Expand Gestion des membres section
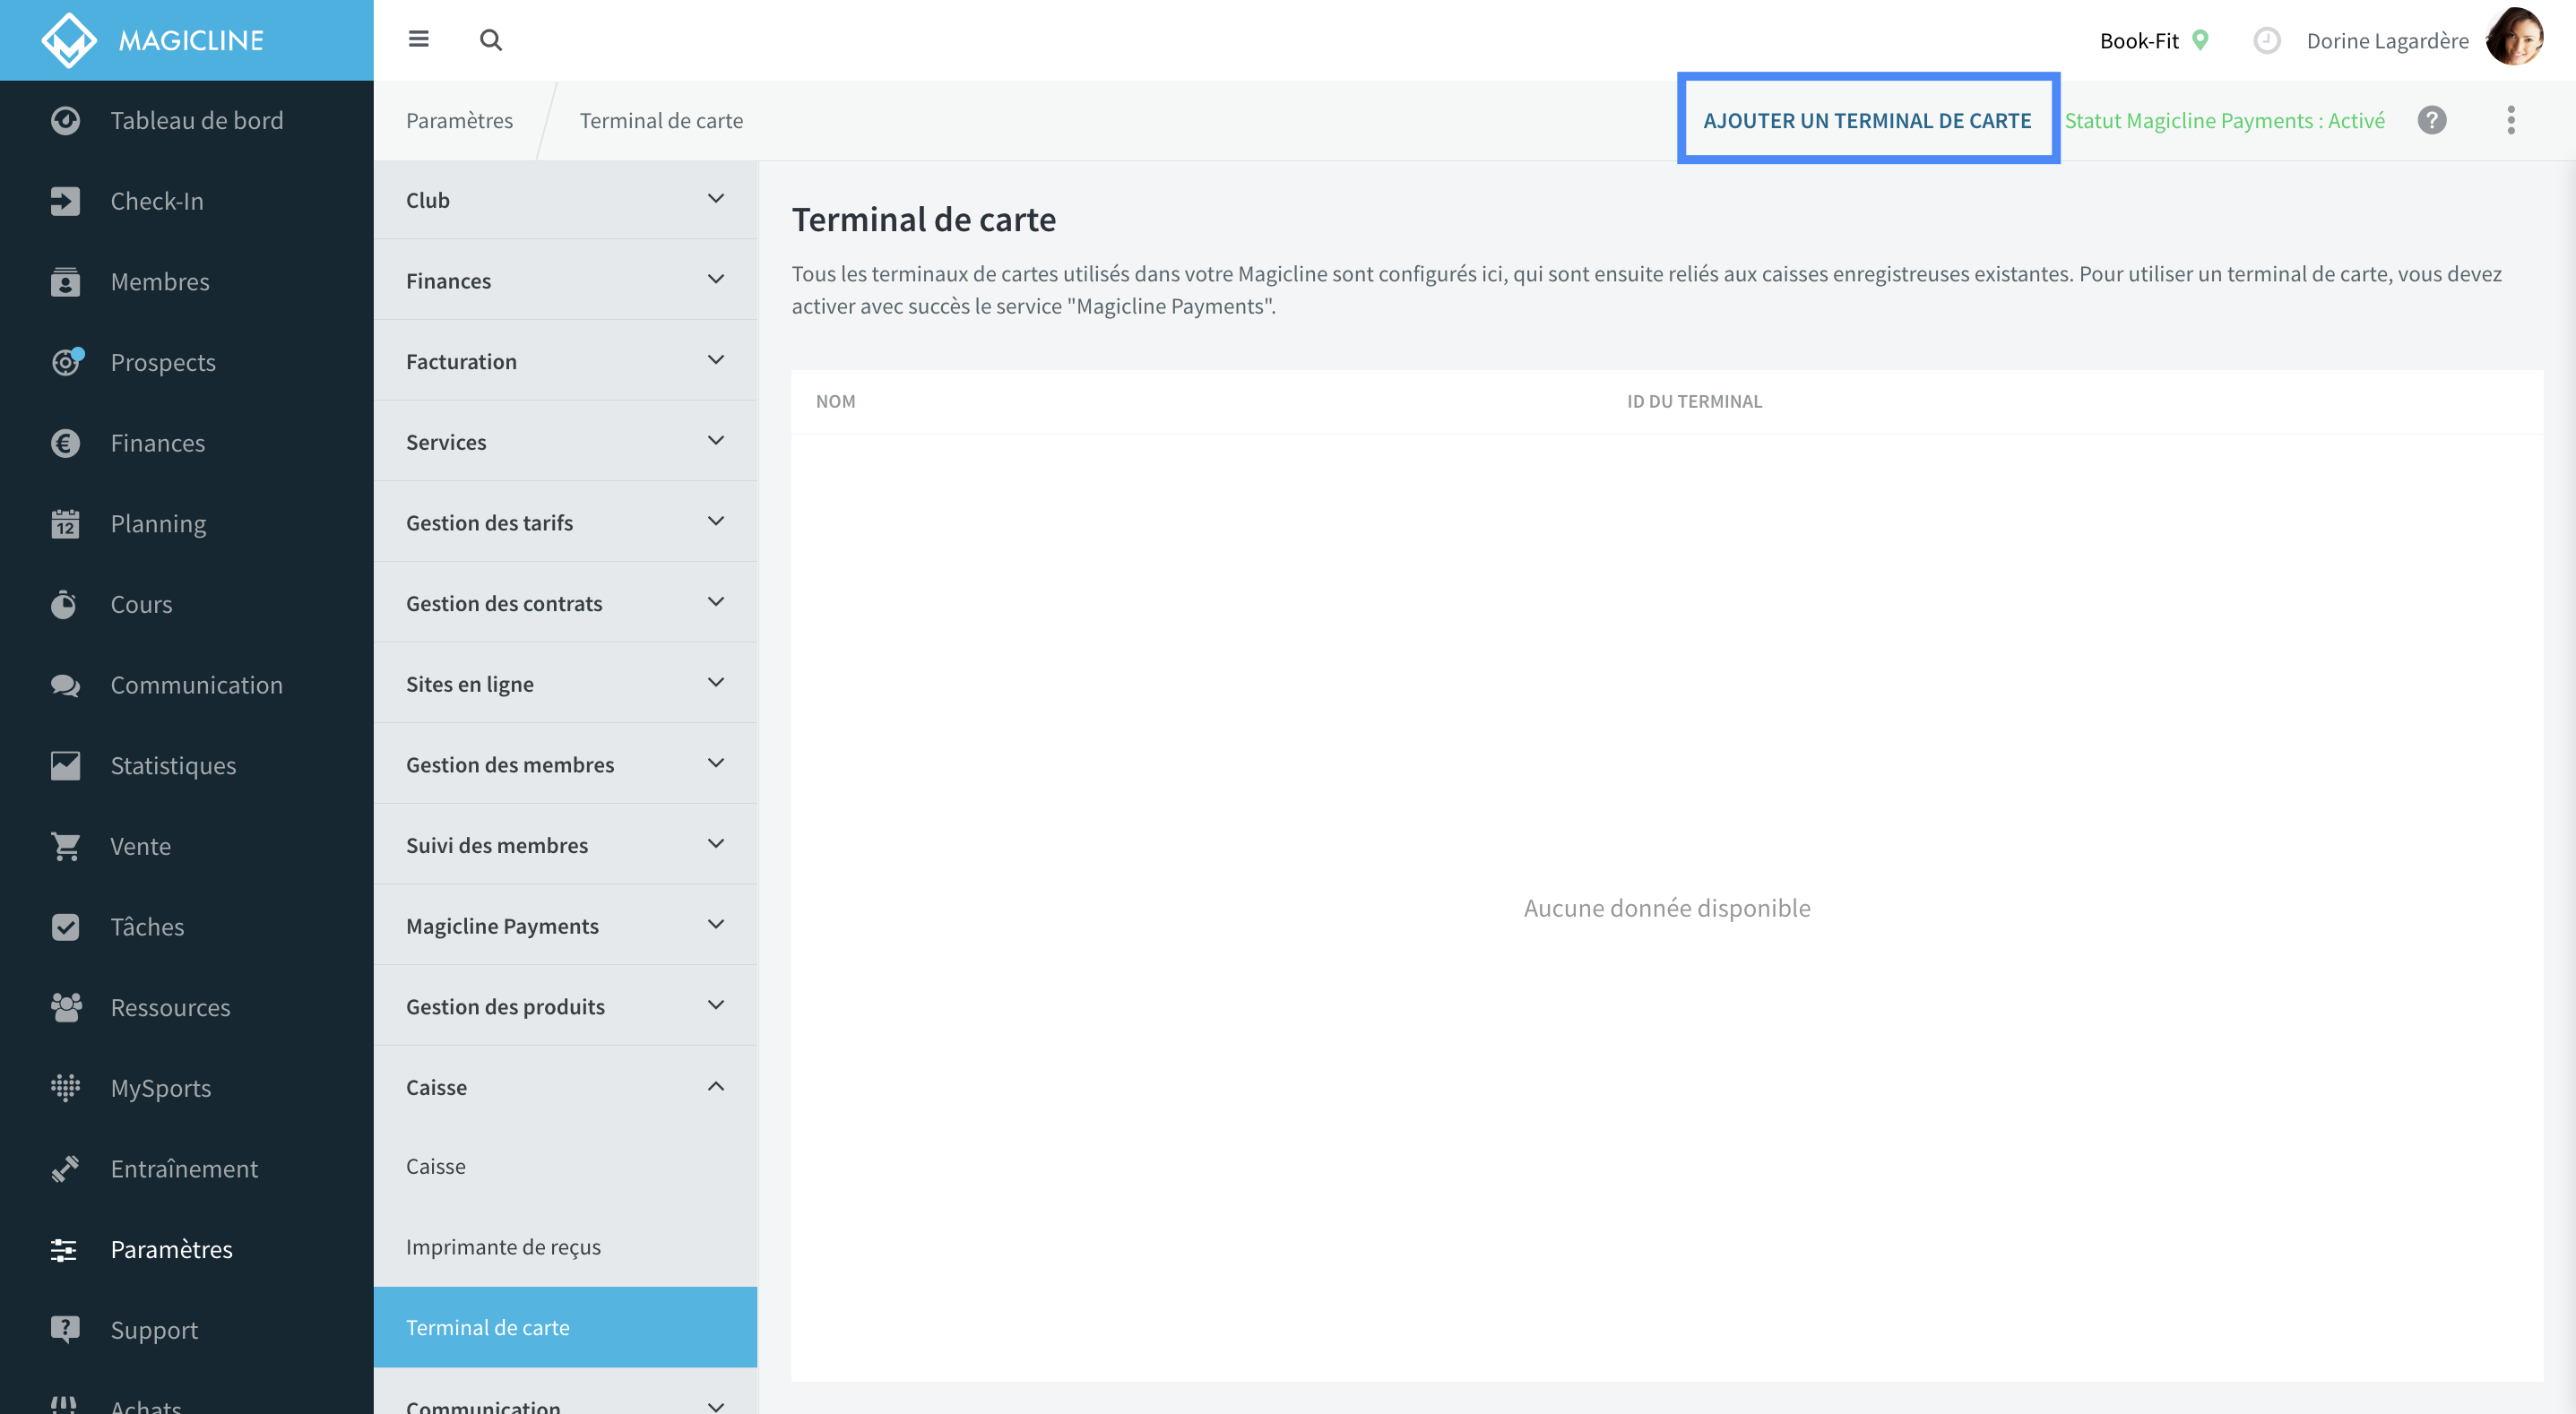The width and height of the screenshot is (2576, 1414). pos(565,764)
